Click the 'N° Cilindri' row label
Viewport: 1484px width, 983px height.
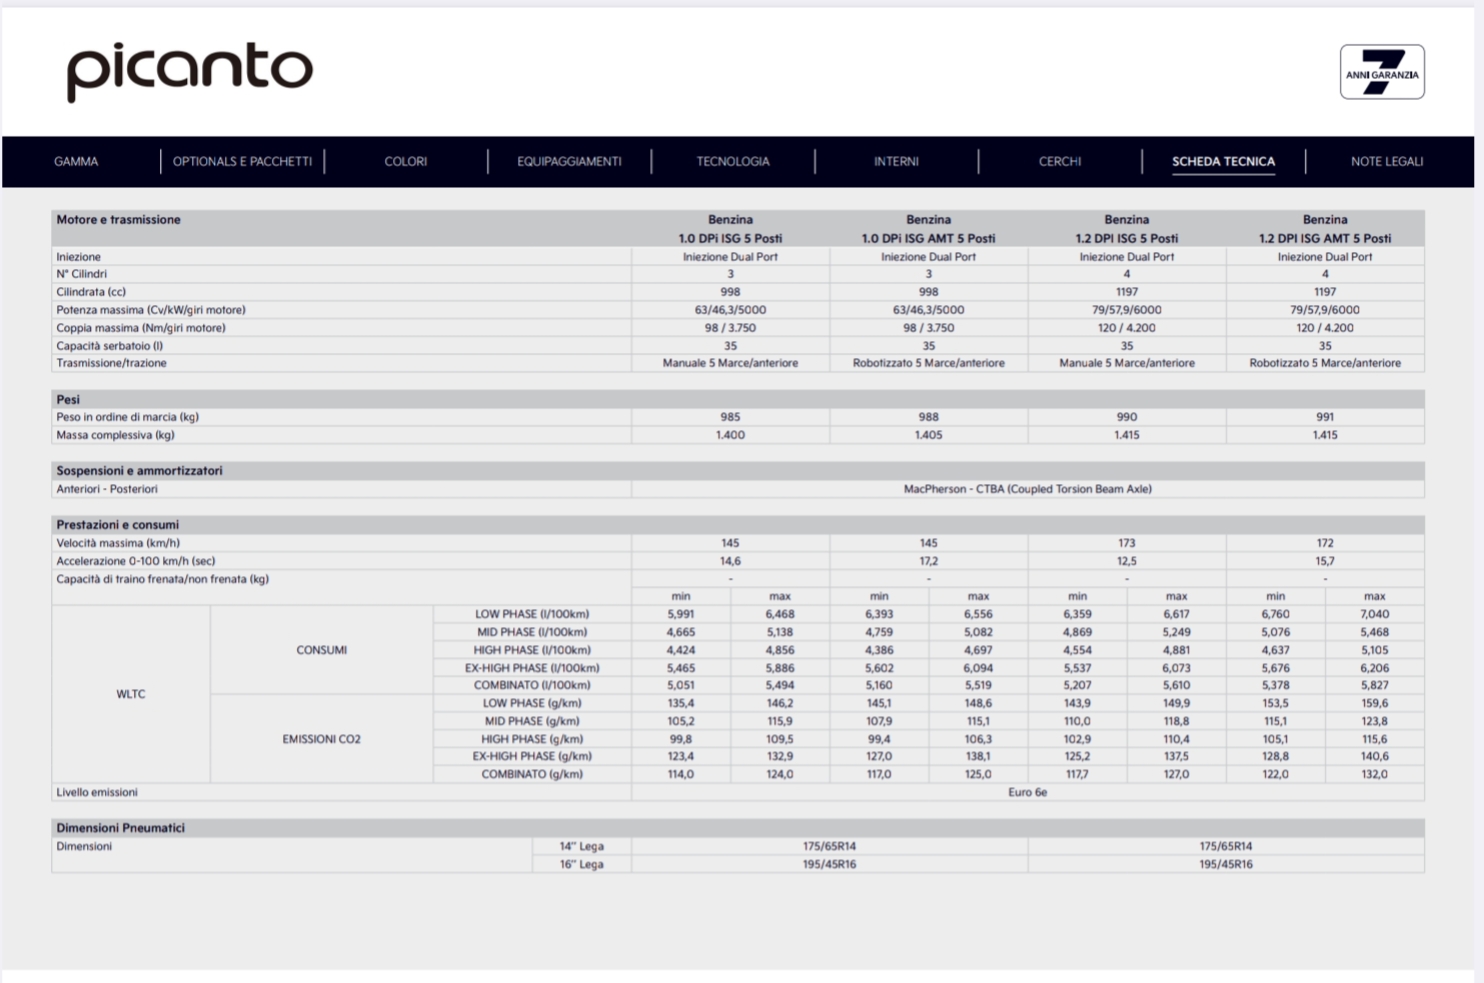click(81, 274)
